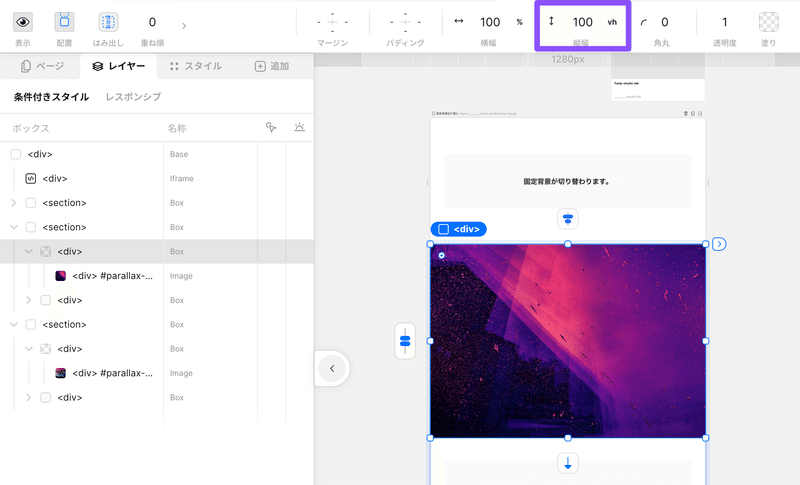The image size is (800, 485).
Task: Collapse the sidebar with the left-arrow button
Action: pos(332,368)
